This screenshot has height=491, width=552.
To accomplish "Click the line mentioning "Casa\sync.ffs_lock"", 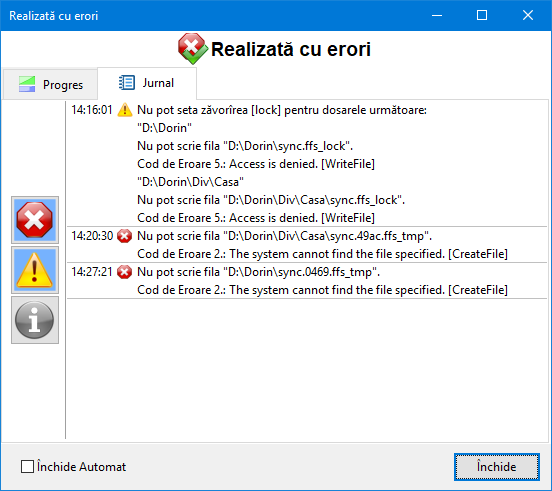I will (271, 200).
